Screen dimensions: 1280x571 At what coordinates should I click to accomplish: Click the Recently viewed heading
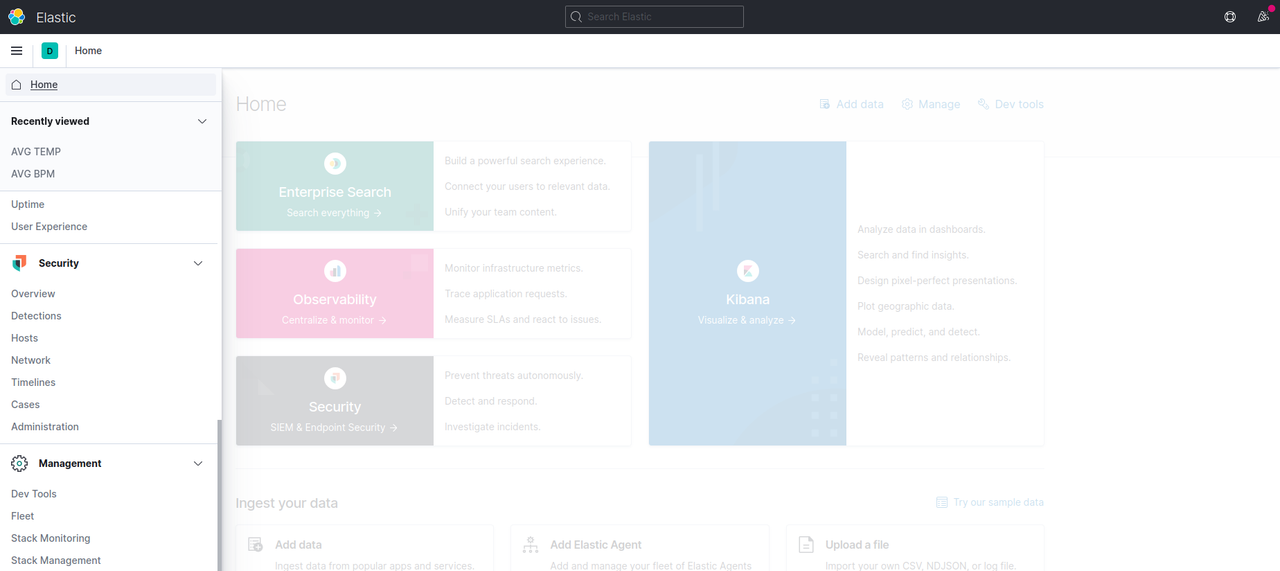tap(50, 121)
